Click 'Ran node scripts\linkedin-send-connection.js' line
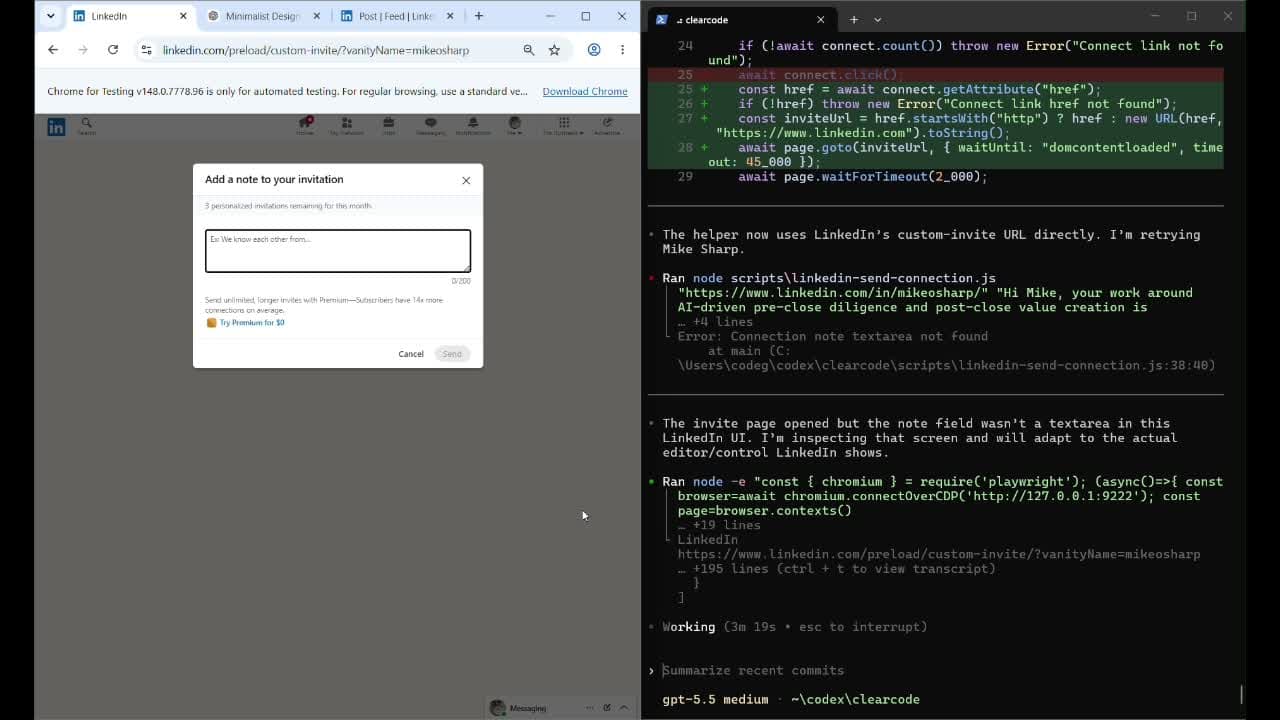This screenshot has width=1280, height=720. tap(829, 278)
